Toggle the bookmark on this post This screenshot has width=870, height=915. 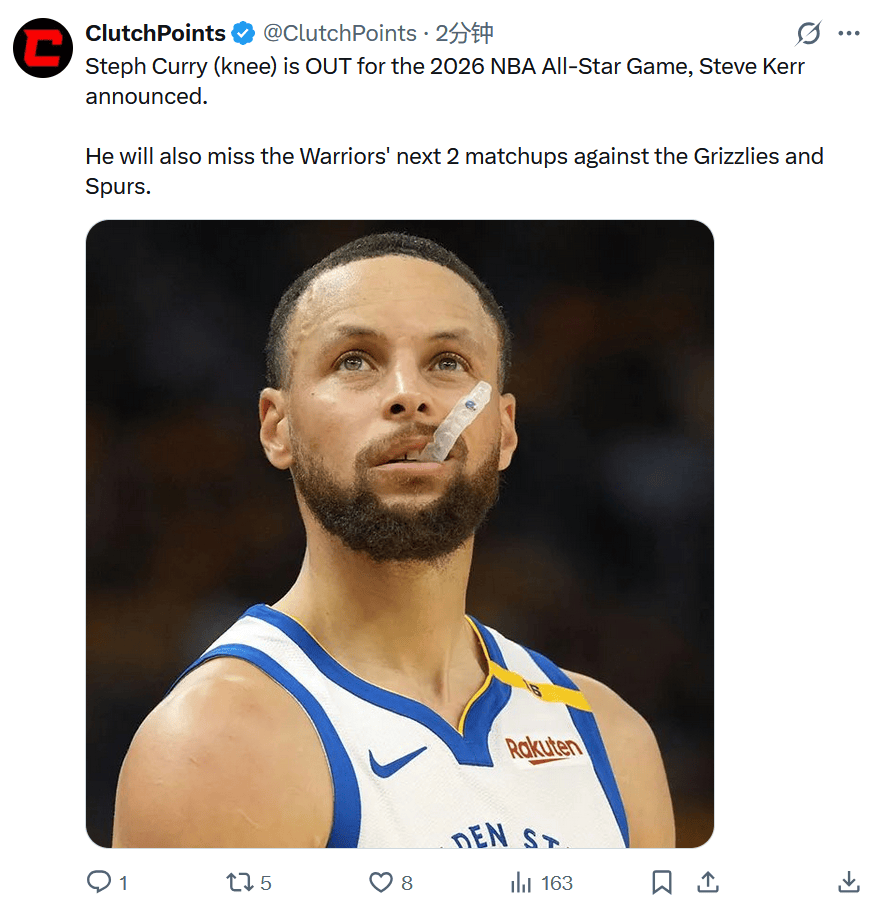(661, 882)
